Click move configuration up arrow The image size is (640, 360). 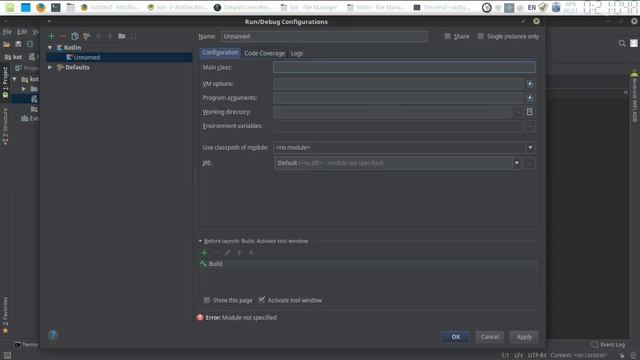pos(98,36)
